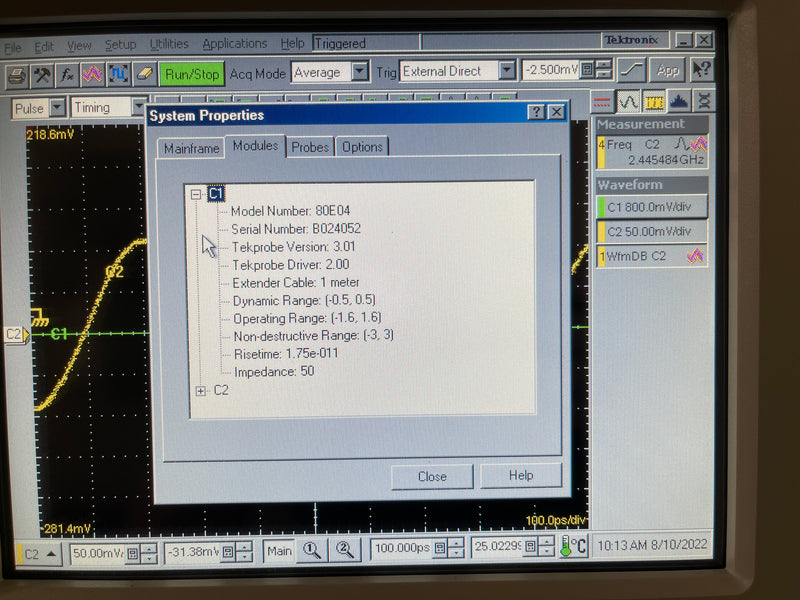Click the yellow swatch beside bottom C2 selector
This screenshot has width=800, height=600.
(x=20, y=555)
